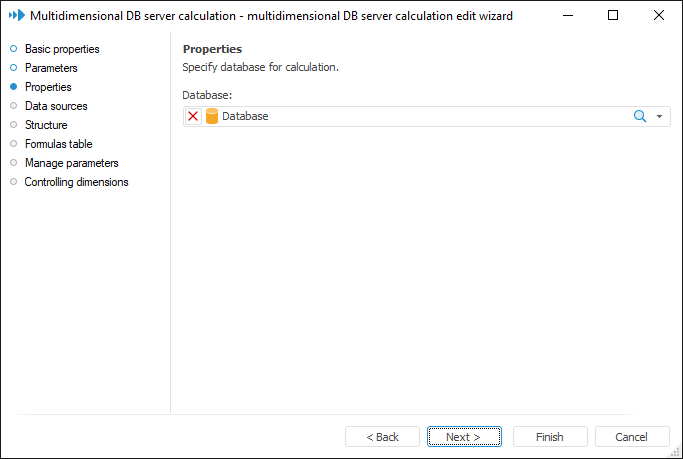Screen dimensions: 683x459
Task: Go to Manage parameters step
Action: (71, 163)
